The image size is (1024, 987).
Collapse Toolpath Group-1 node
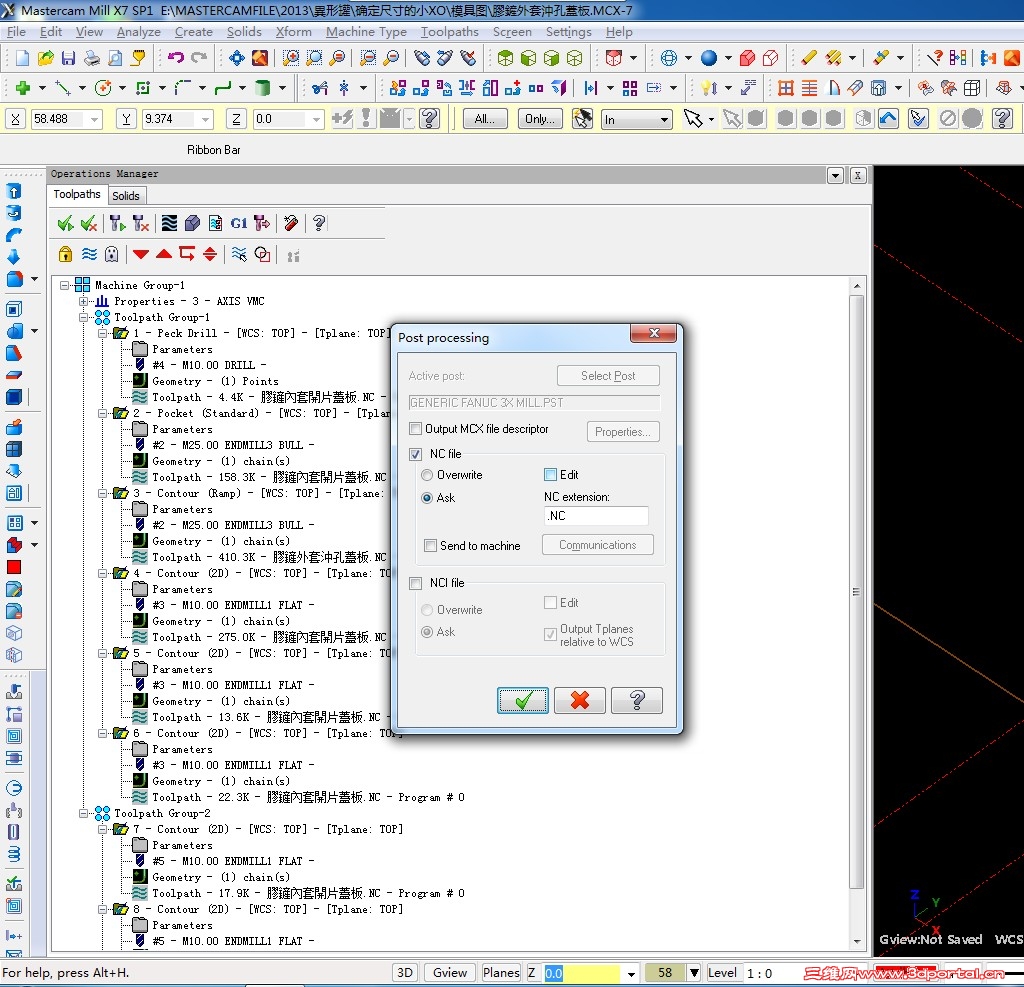[x=84, y=317]
